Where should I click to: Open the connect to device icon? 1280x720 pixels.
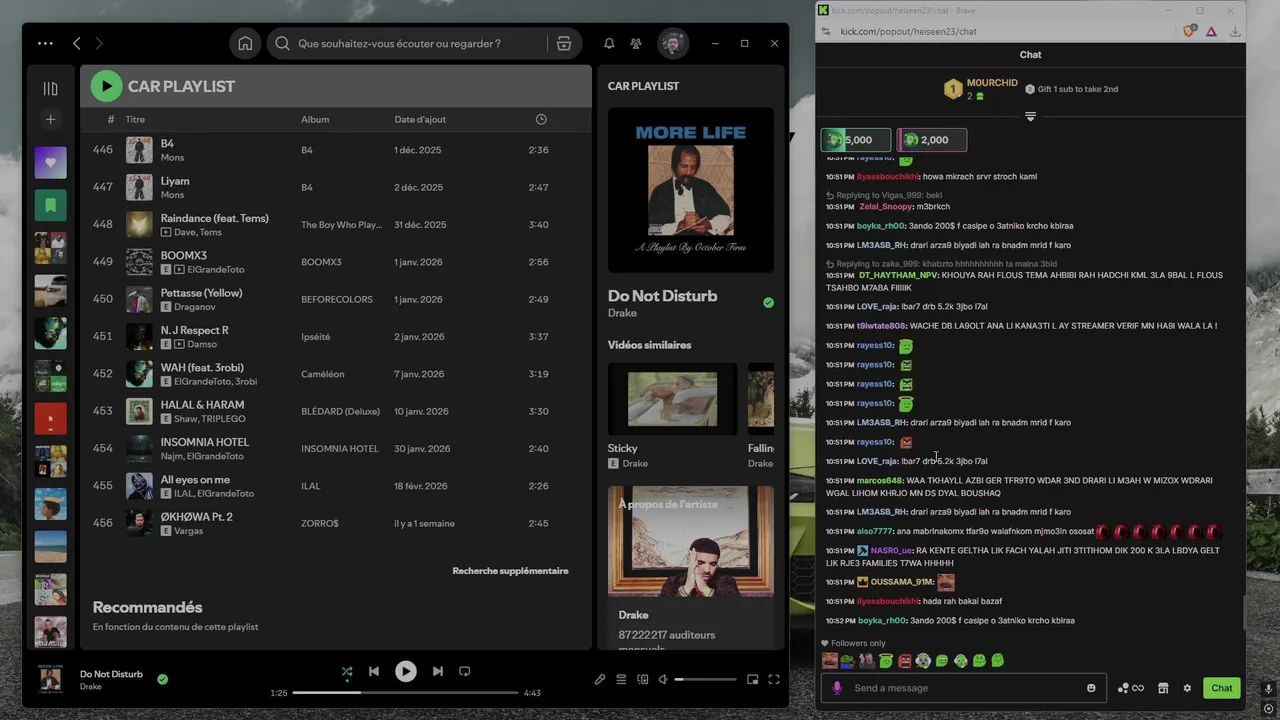pos(643,680)
